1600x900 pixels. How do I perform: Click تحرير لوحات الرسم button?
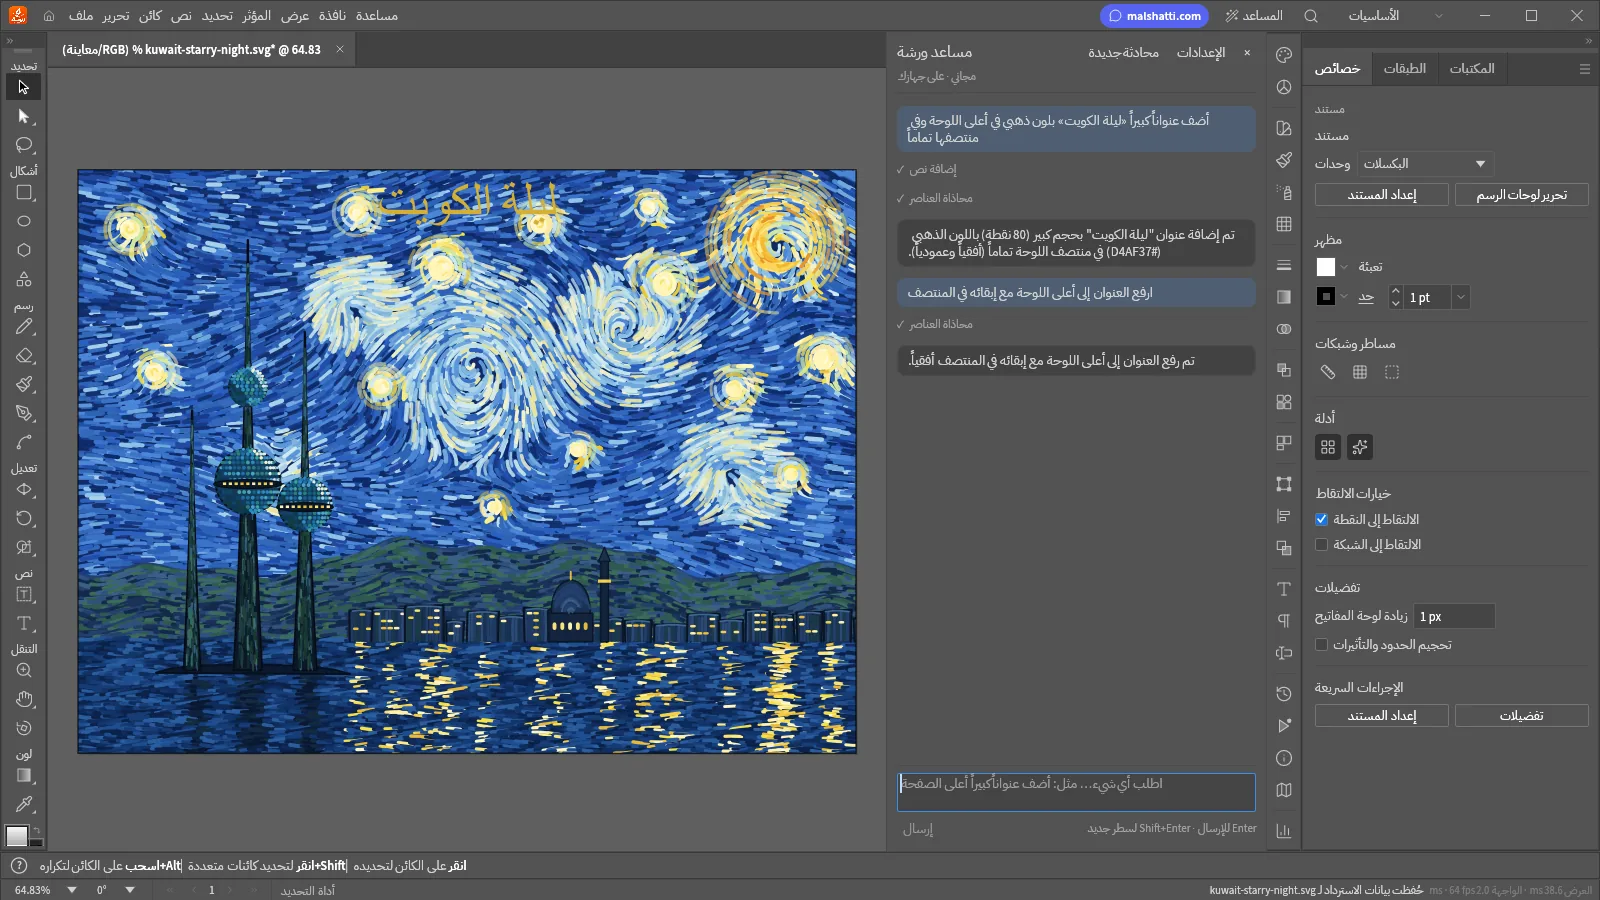1522,195
